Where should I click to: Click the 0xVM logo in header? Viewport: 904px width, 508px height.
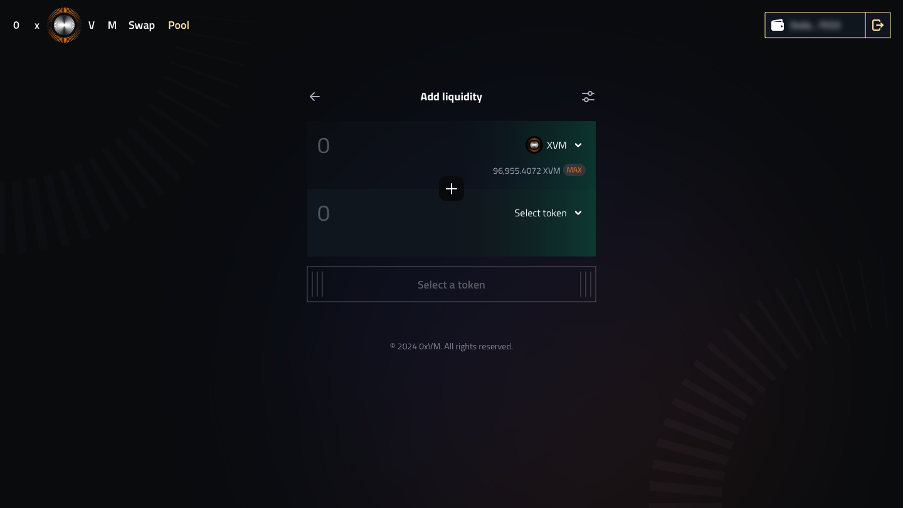(x=64, y=25)
